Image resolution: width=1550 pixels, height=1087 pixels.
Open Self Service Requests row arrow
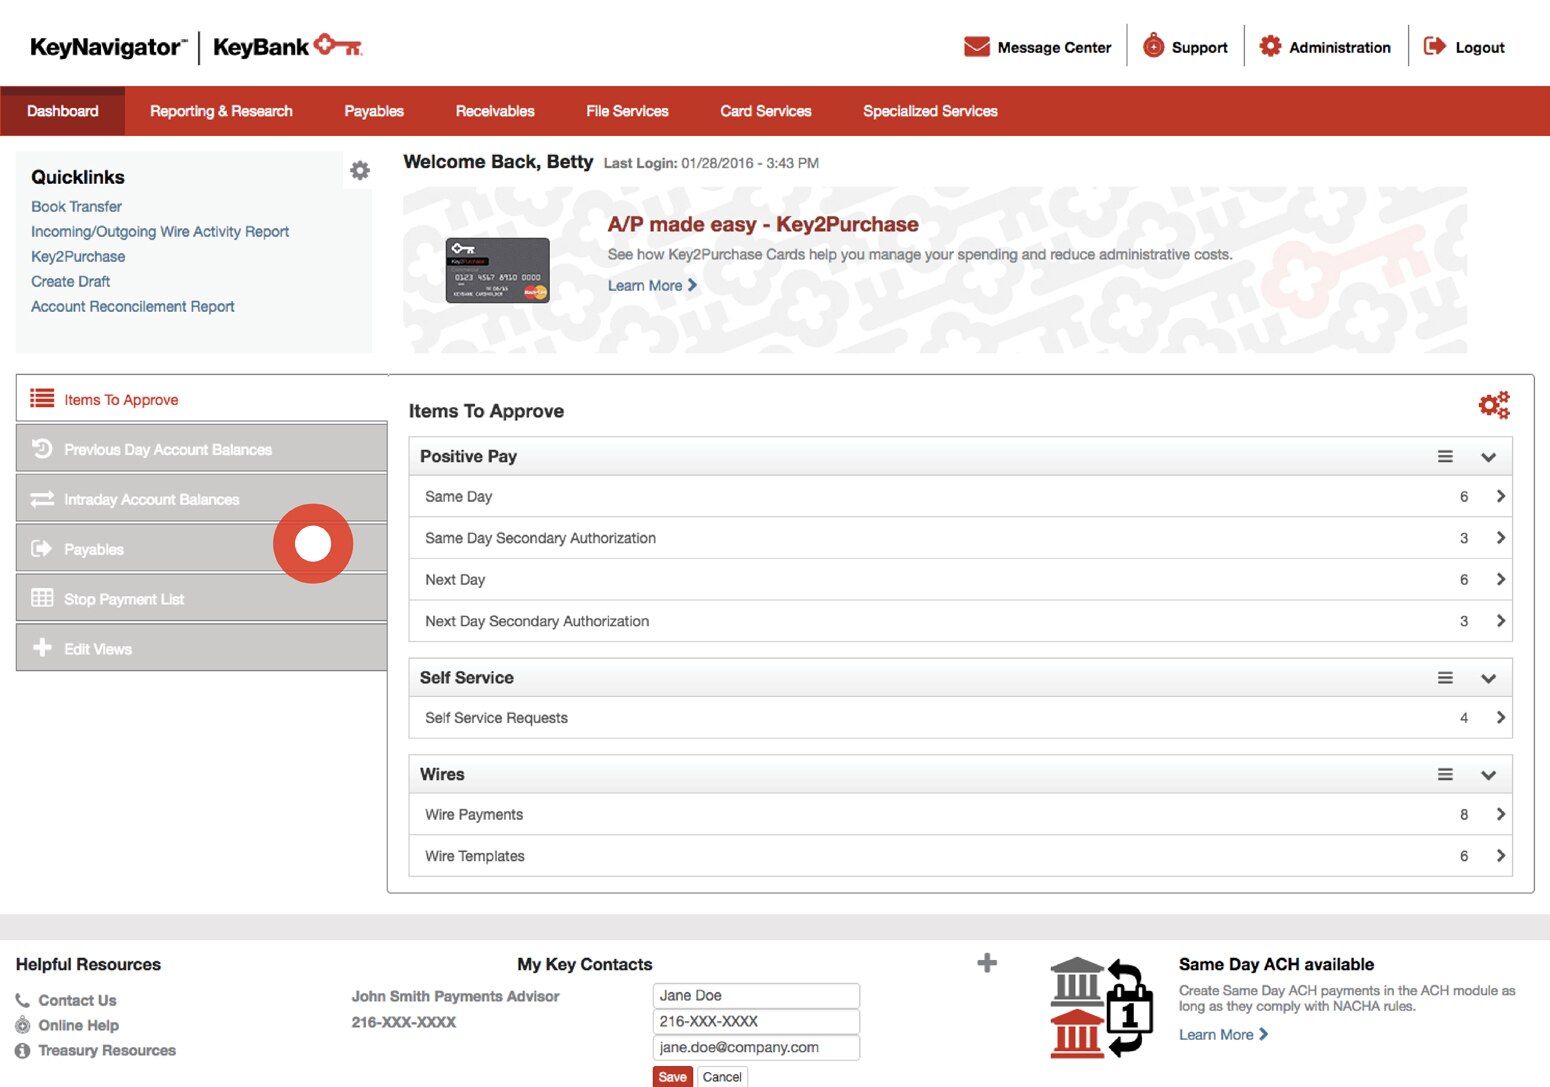[1500, 717]
